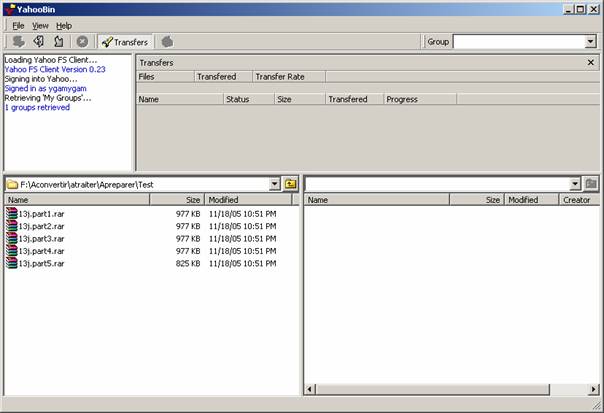
Task: Click remote pane scrollbar left arrow
Action: pos(310,389)
